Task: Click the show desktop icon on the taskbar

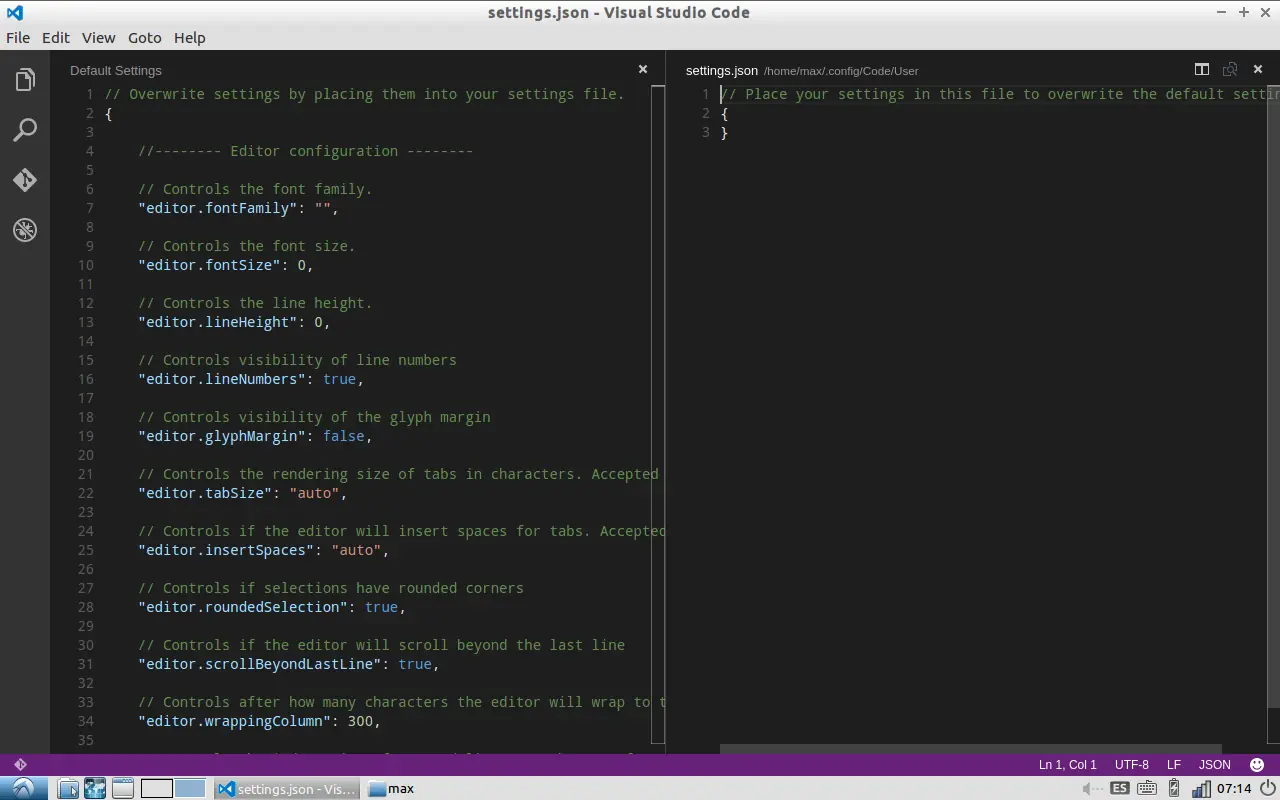Action: [x=122, y=788]
